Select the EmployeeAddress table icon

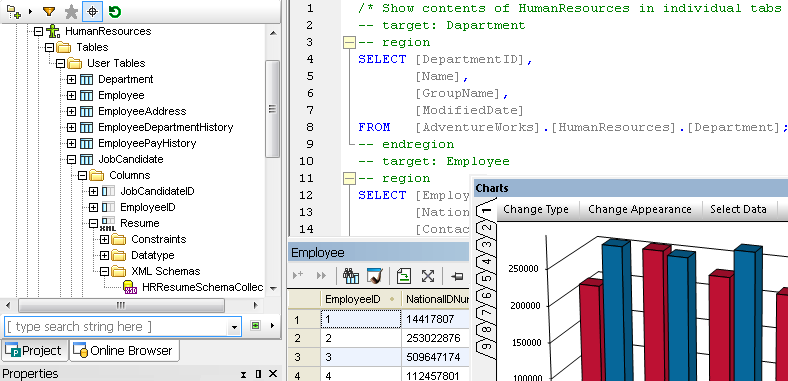pos(86,112)
